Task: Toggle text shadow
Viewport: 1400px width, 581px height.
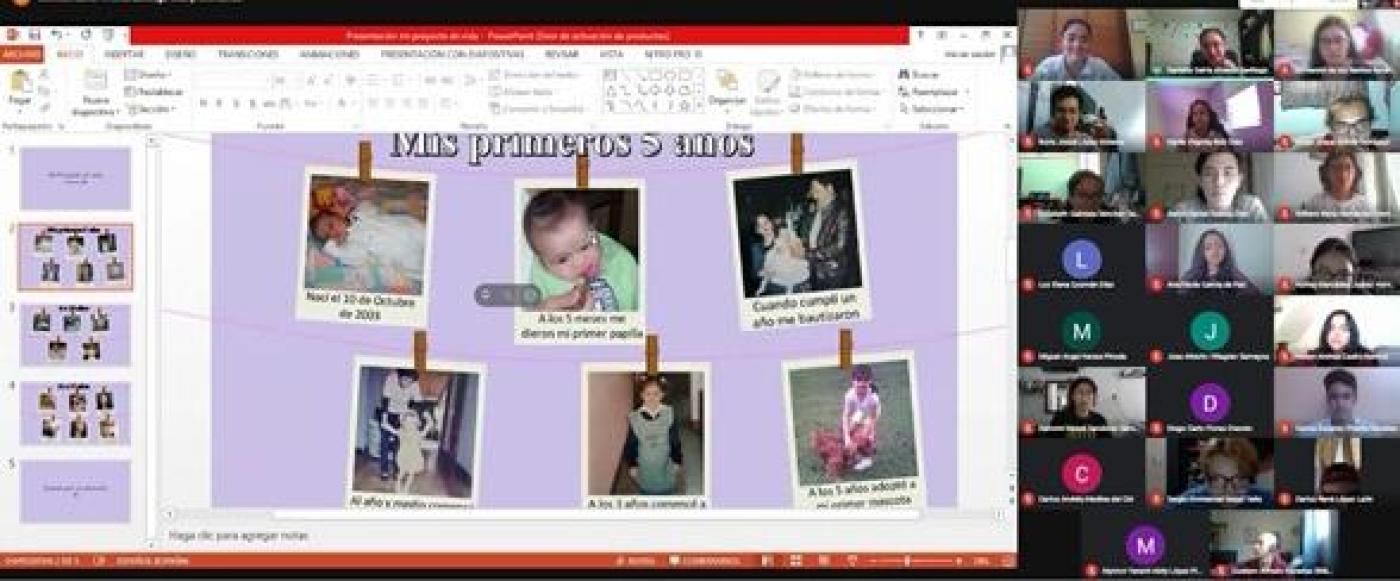Action: coord(253,103)
